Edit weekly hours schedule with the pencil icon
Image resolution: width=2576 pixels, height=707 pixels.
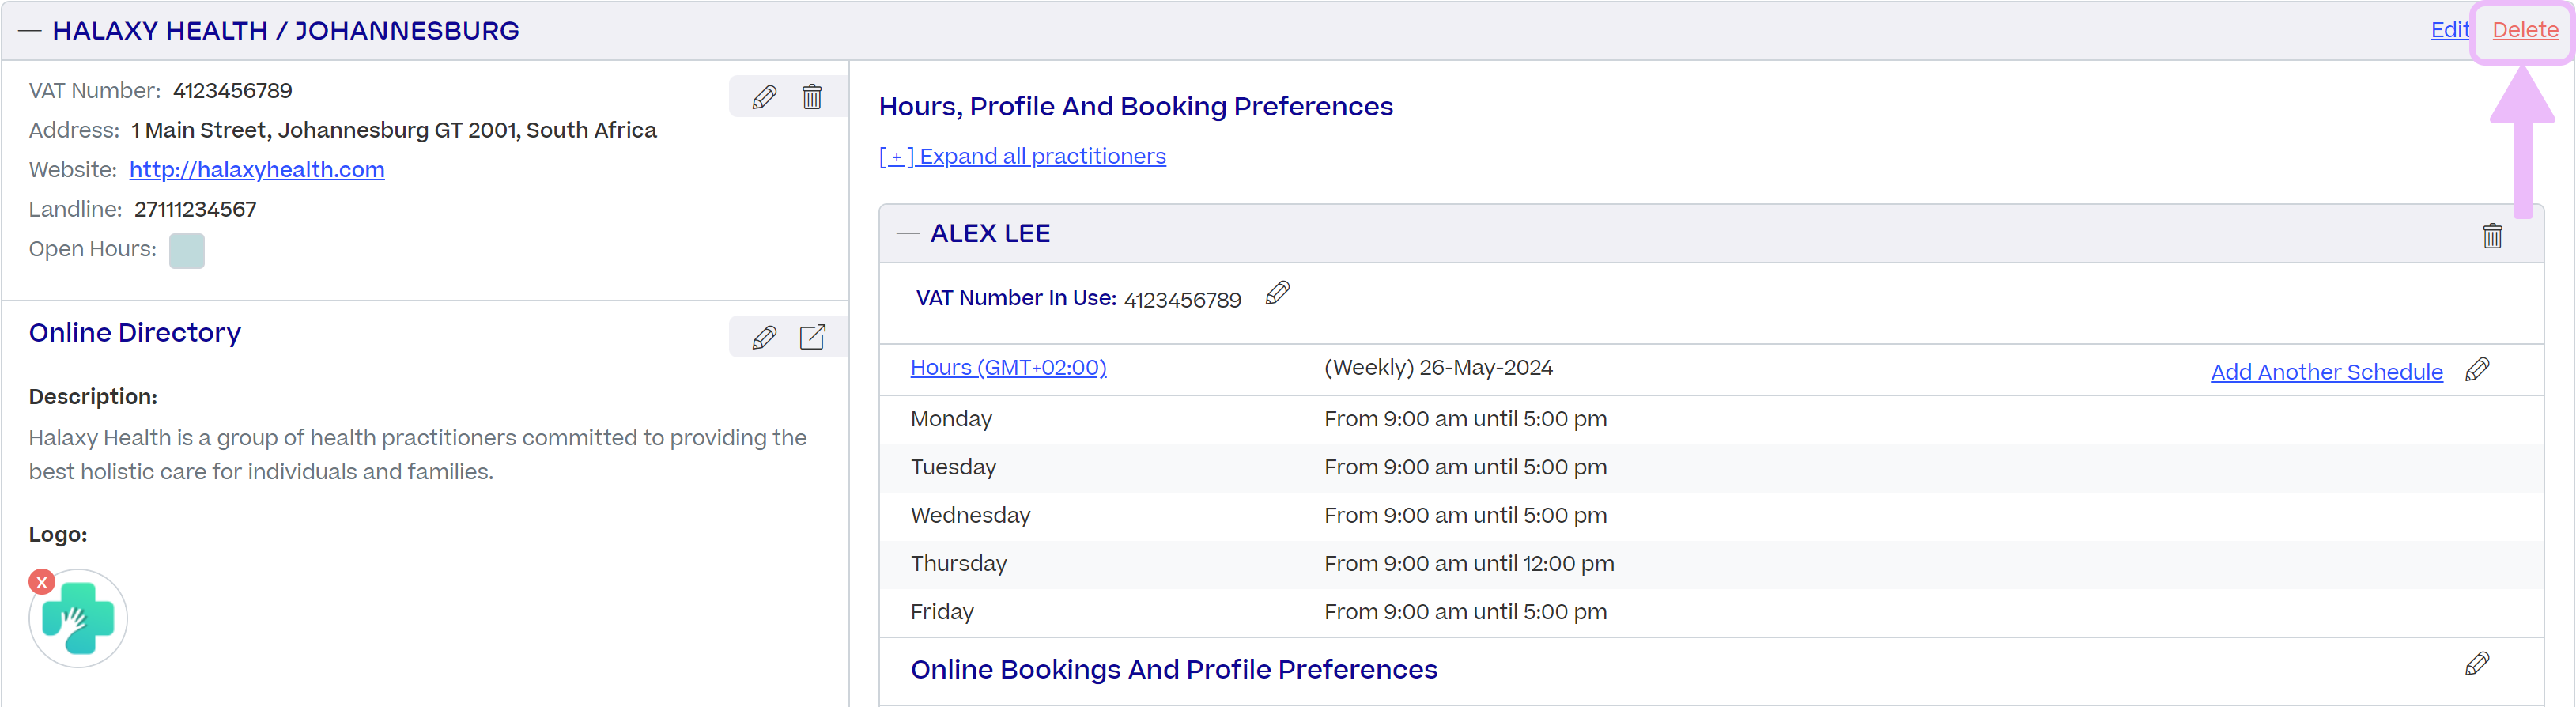[x=2477, y=369]
